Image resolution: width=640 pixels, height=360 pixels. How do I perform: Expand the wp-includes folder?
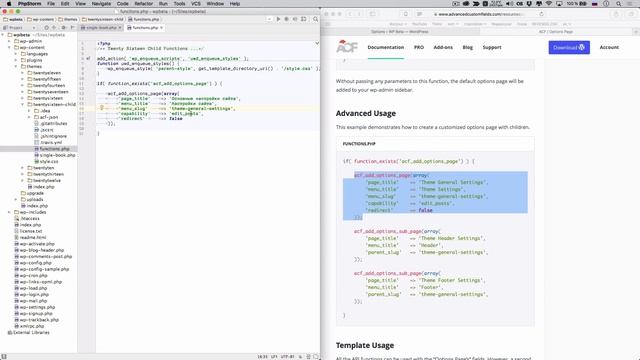tap(10, 212)
